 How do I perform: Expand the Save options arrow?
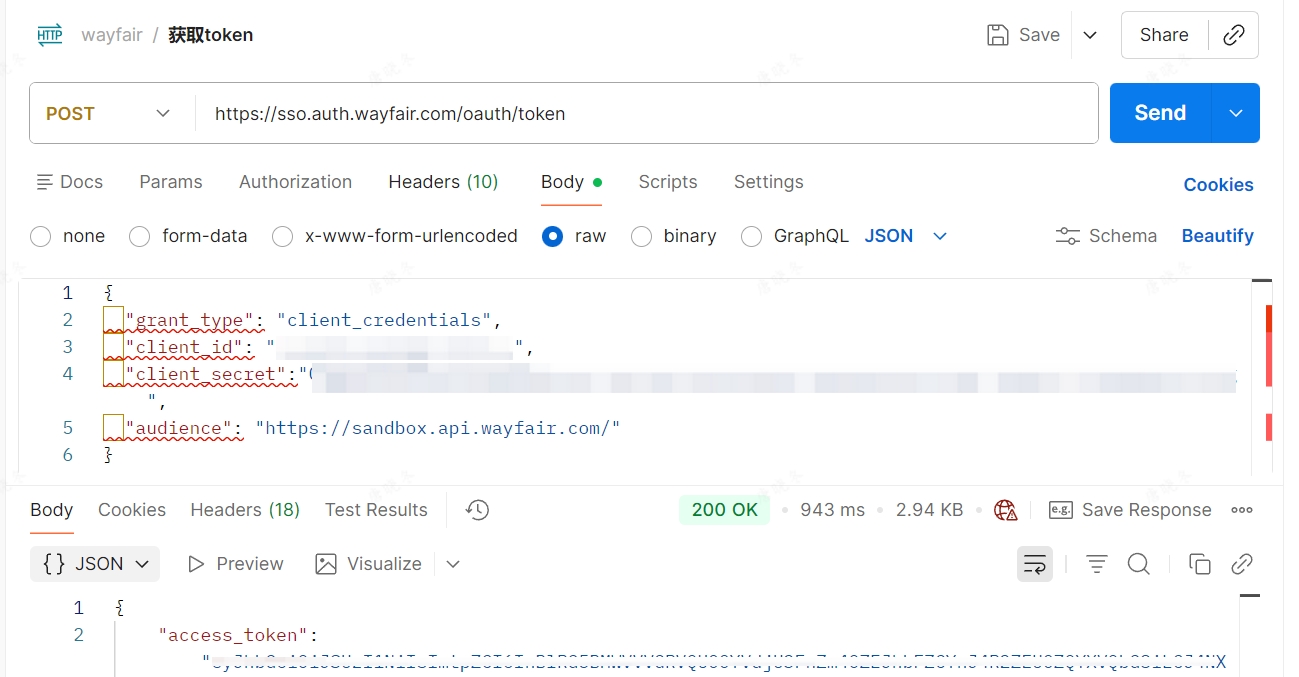click(1090, 35)
